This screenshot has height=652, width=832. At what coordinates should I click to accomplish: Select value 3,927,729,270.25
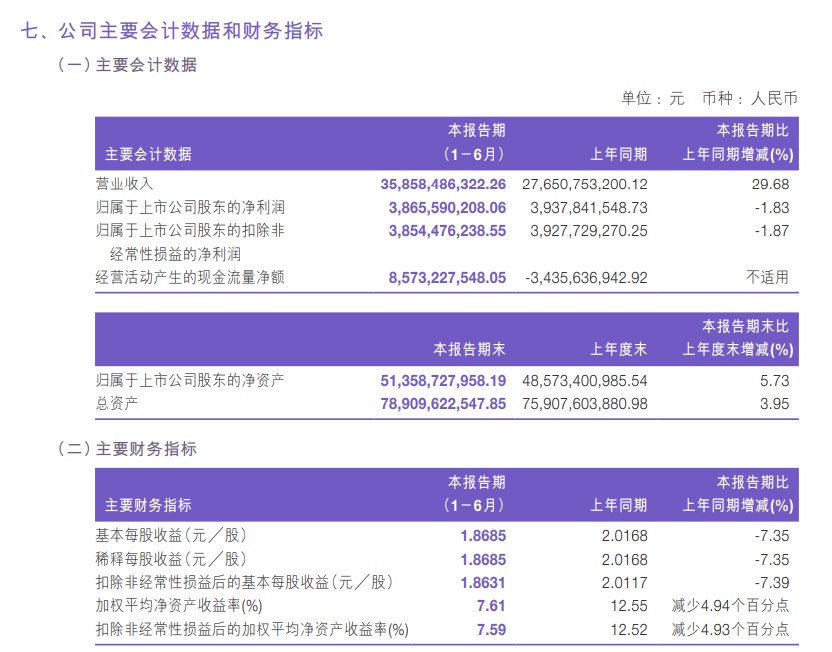589,231
